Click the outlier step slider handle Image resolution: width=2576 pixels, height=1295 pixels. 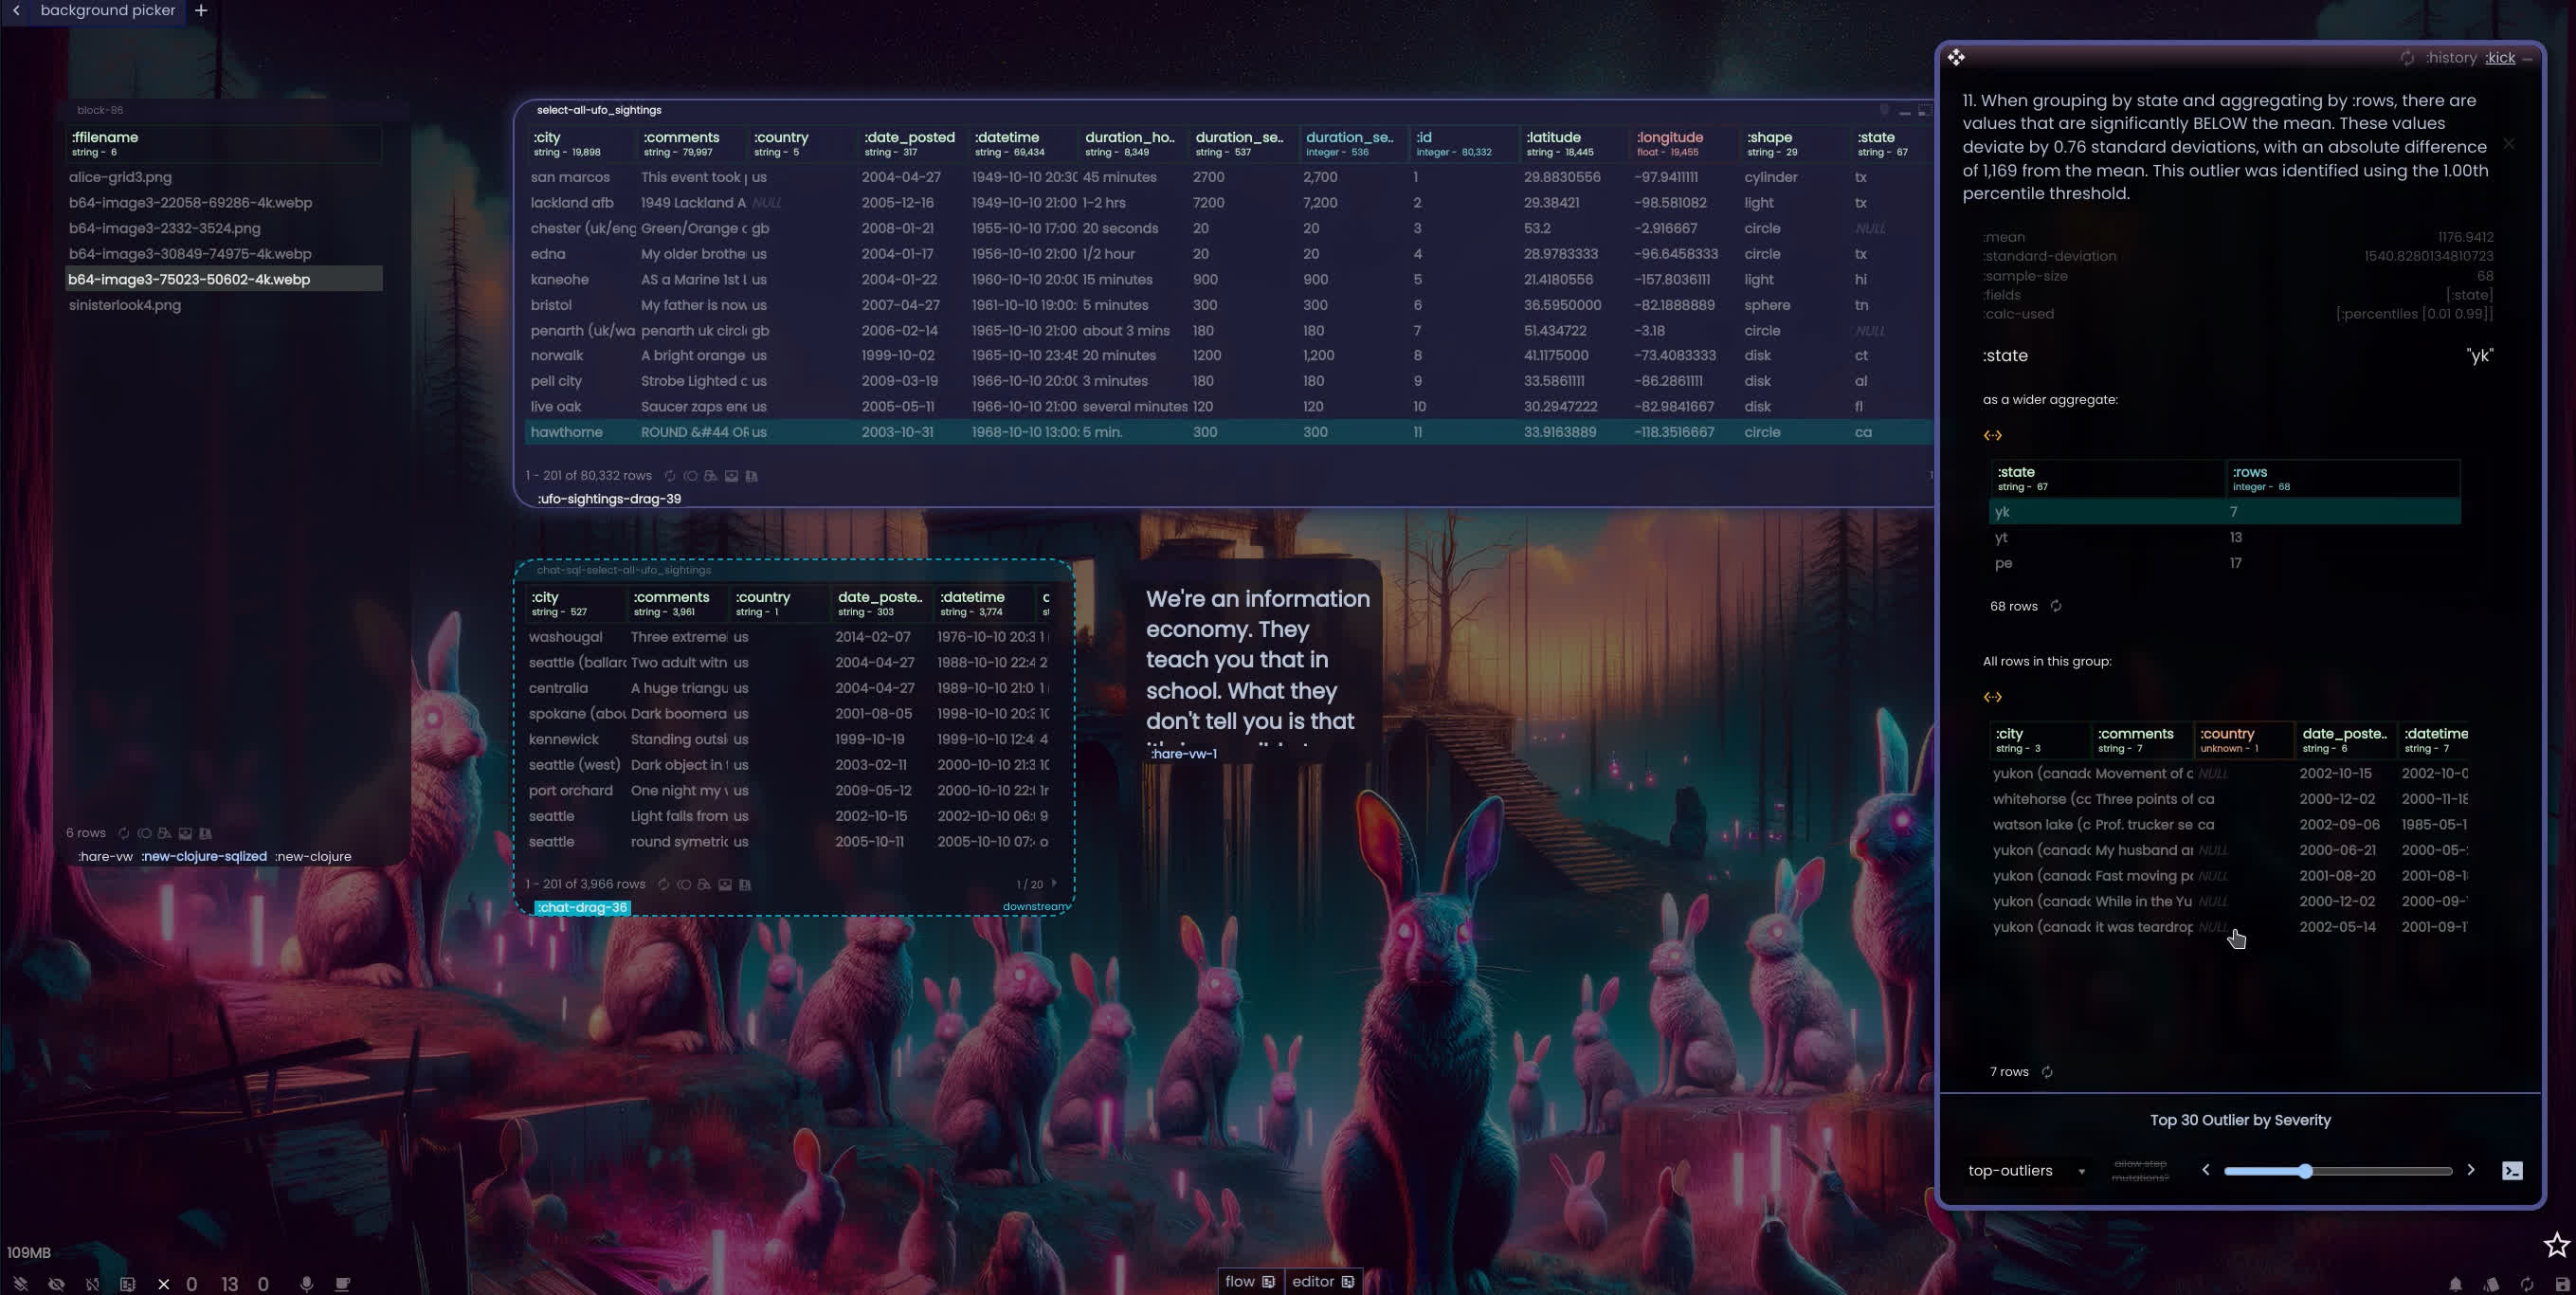click(2305, 1171)
